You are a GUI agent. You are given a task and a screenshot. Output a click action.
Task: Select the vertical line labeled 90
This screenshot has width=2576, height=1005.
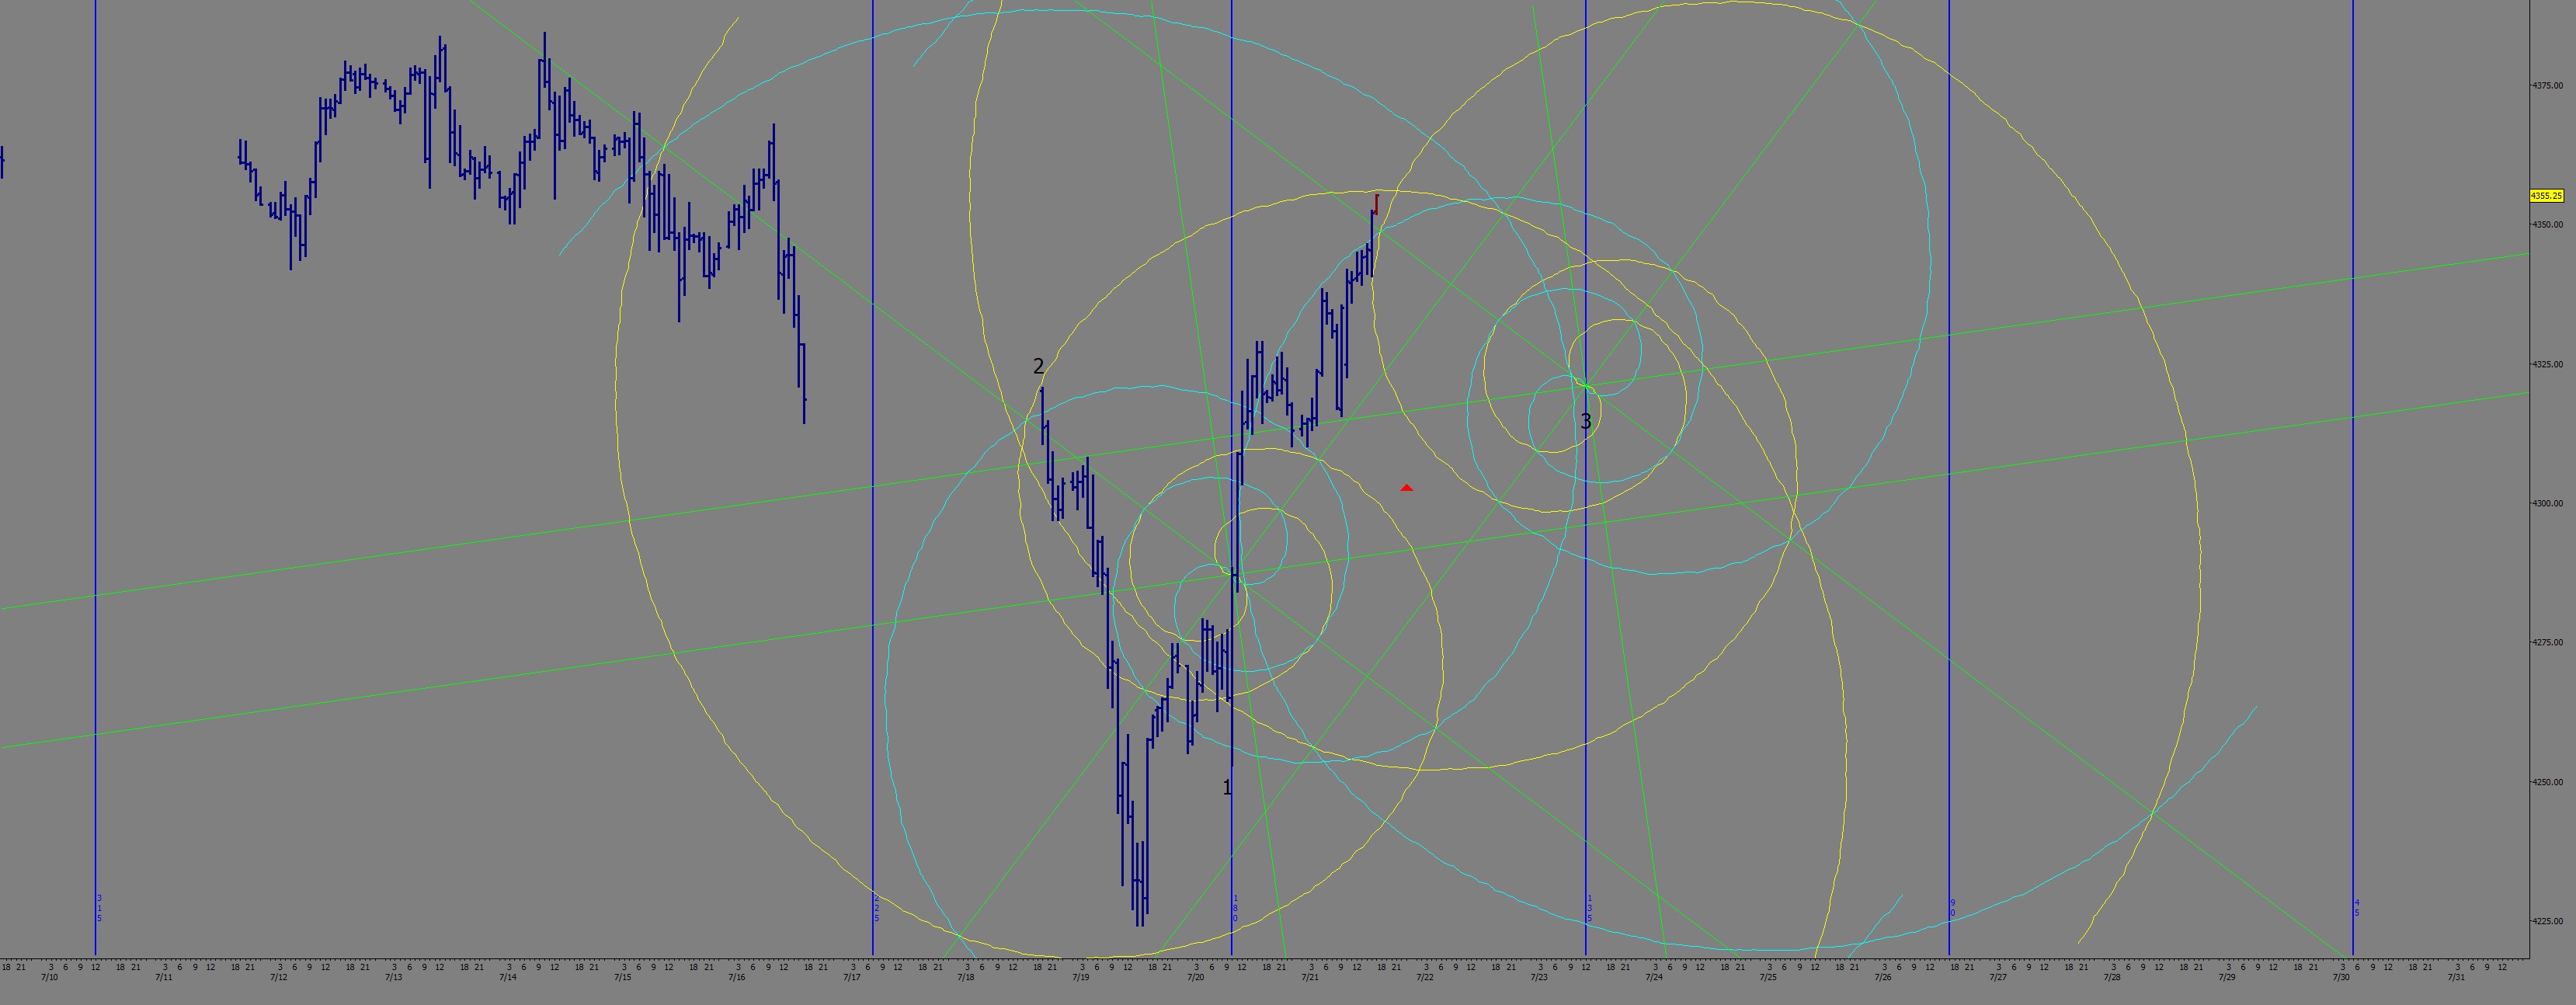click(x=1949, y=478)
